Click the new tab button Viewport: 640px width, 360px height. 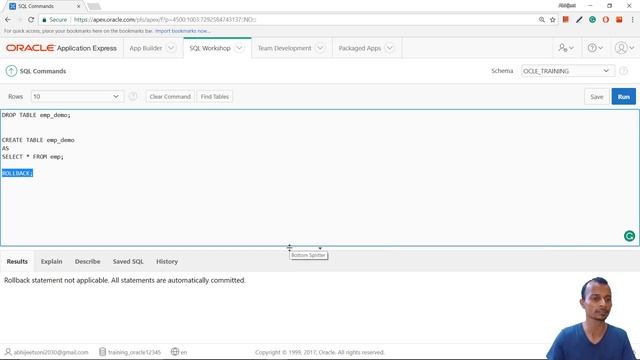[x=94, y=6]
